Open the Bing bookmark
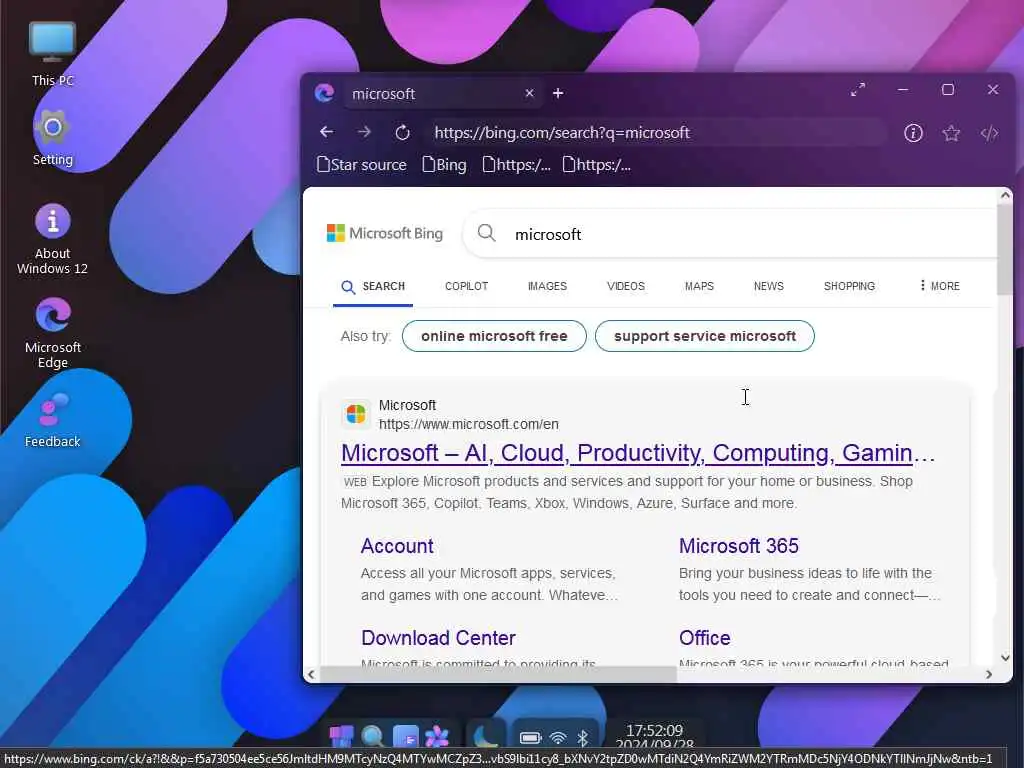Viewport: 1024px width, 768px height. pyautogui.click(x=445, y=165)
